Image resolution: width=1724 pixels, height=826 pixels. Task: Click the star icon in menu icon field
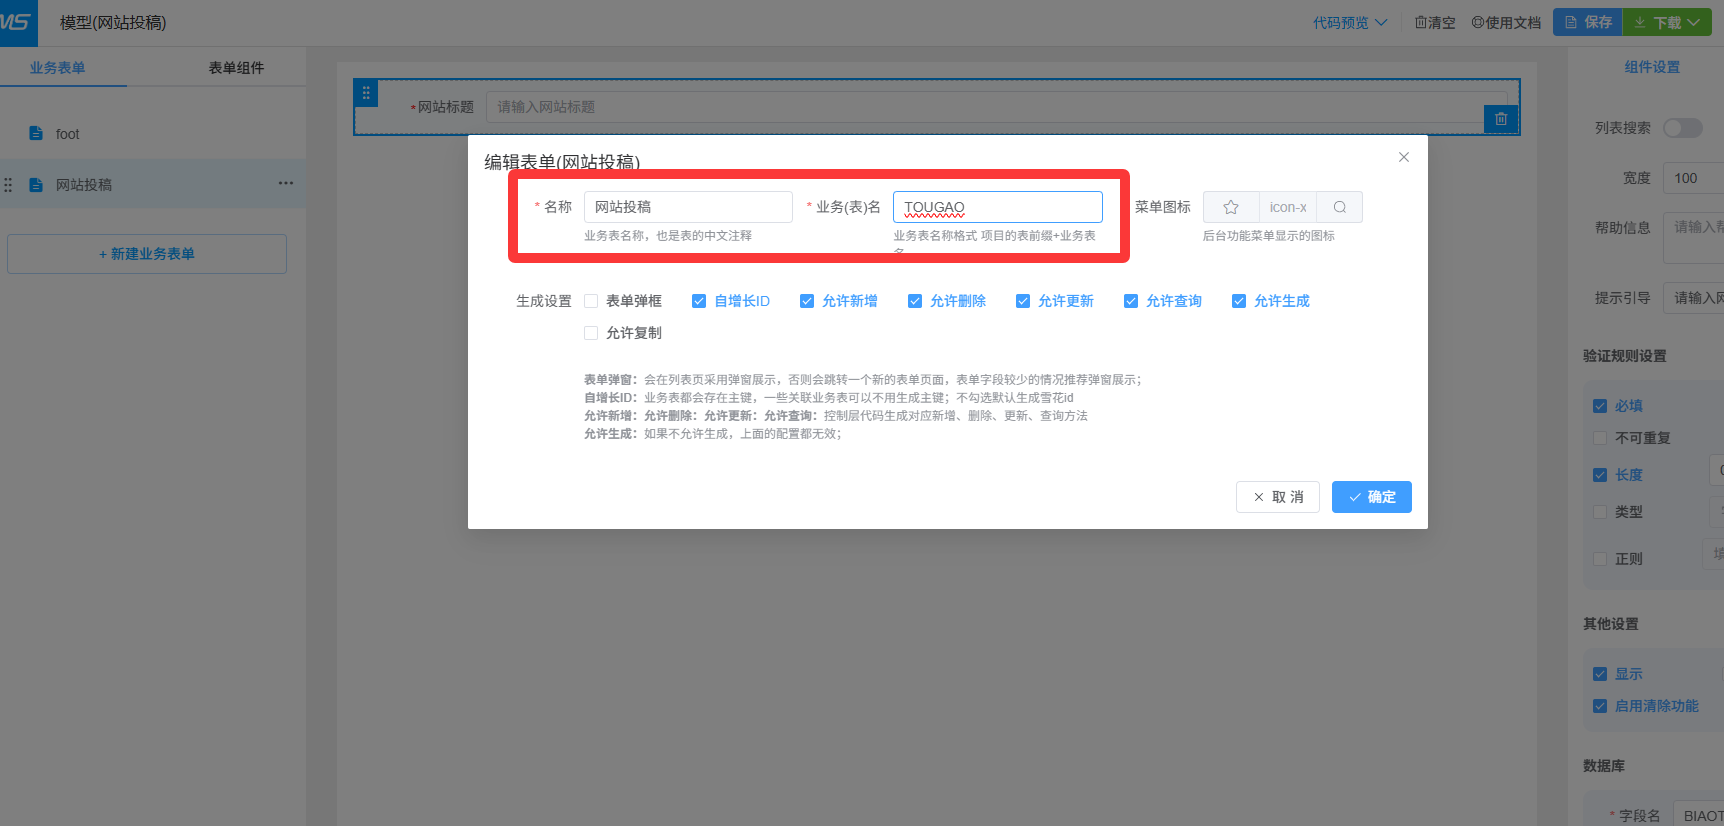point(1231,207)
